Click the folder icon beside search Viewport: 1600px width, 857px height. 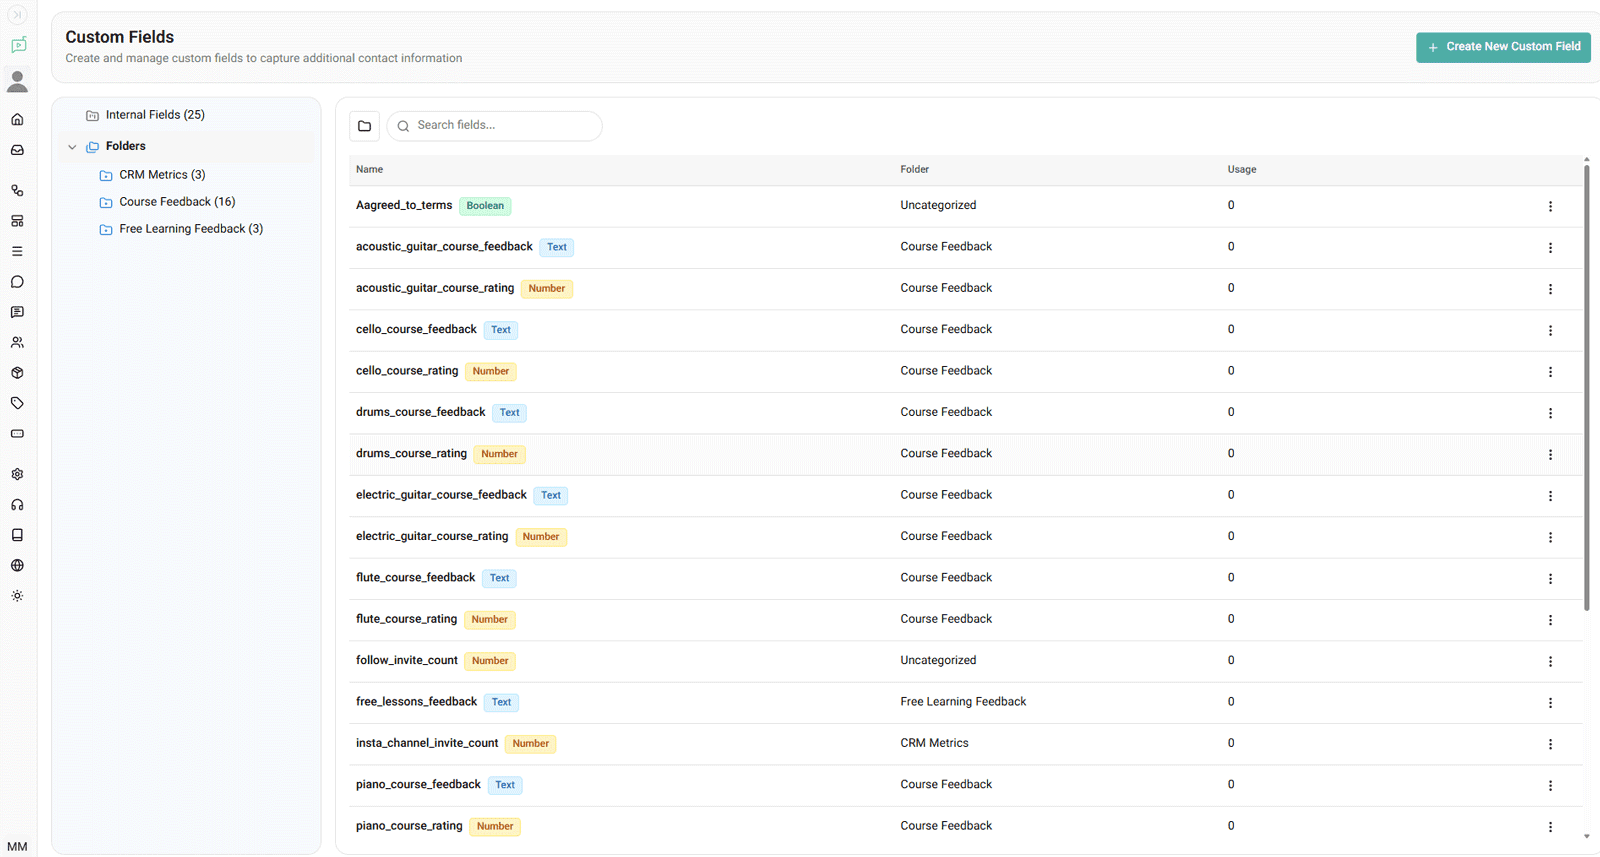coord(364,126)
